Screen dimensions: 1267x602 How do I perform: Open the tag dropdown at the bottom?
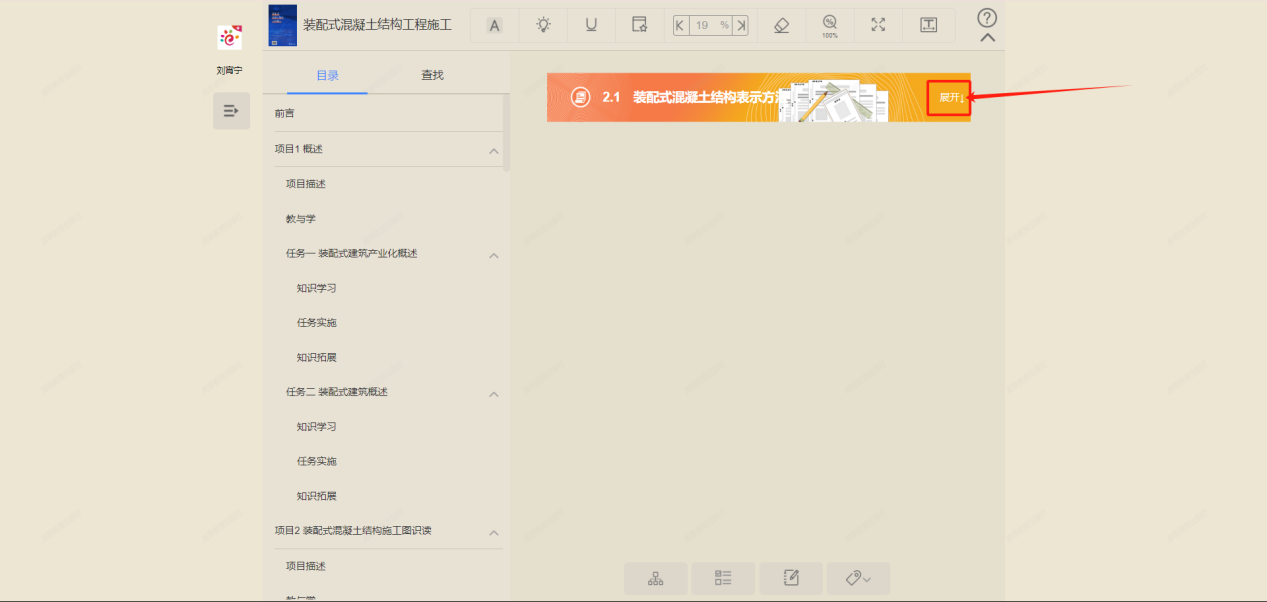pyautogui.click(x=858, y=578)
